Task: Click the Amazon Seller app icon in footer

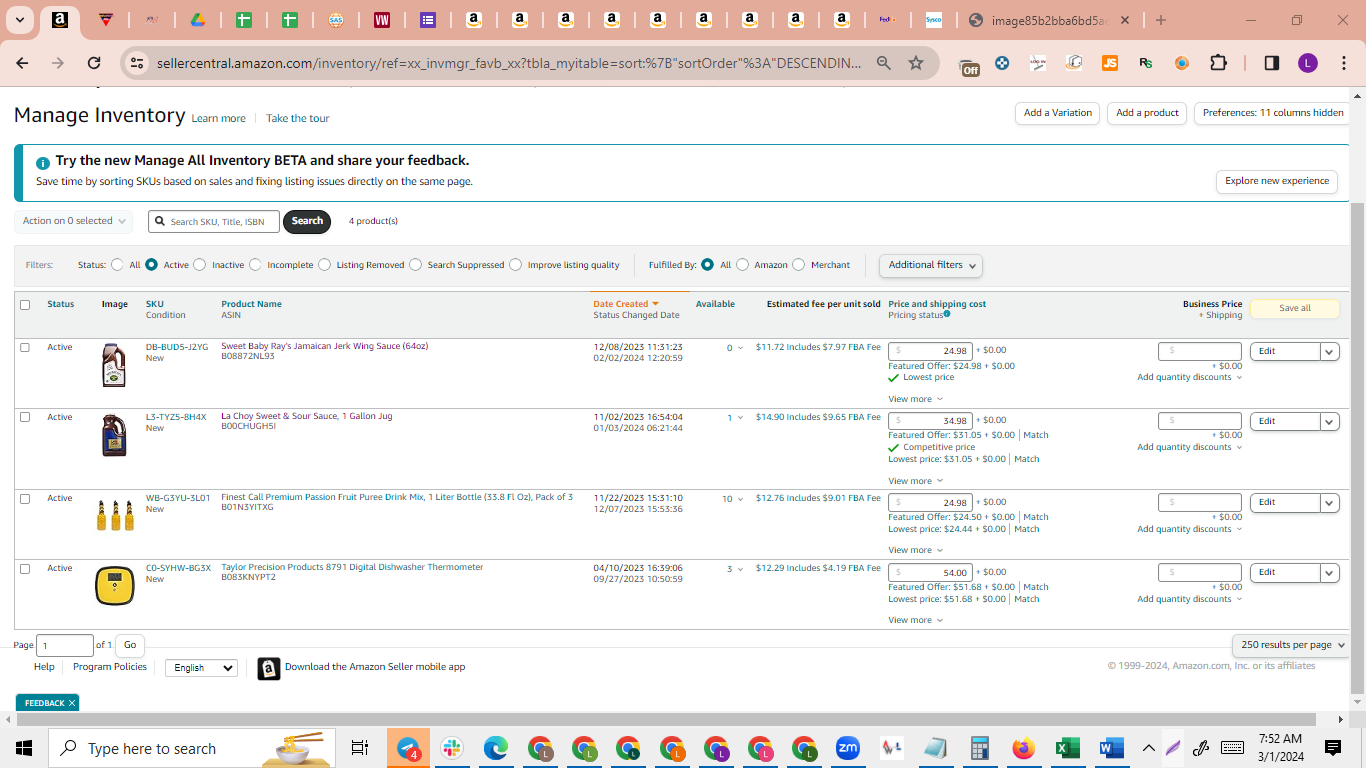Action: [x=269, y=668]
